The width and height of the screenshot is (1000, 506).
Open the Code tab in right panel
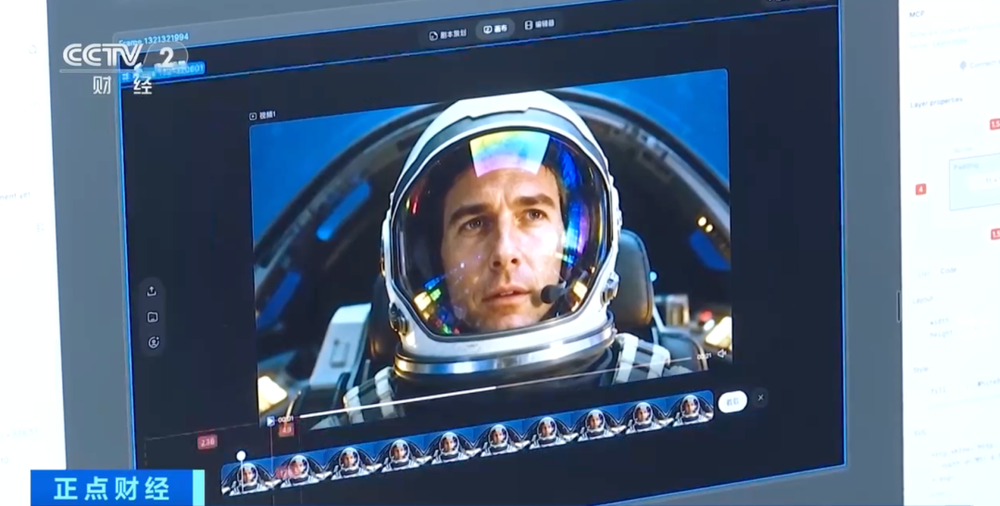point(948,271)
